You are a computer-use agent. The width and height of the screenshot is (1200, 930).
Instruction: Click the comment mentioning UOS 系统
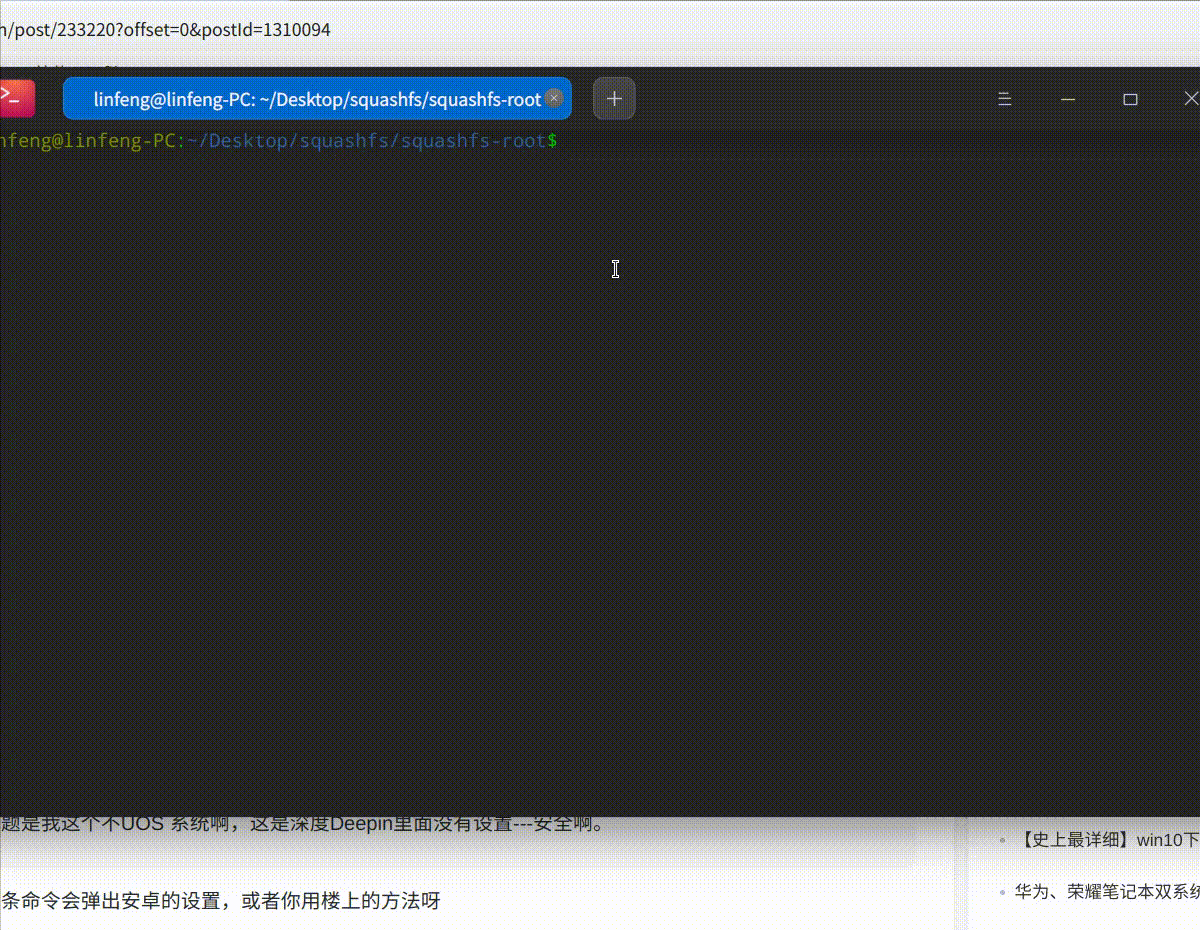click(x=300, y=824)
